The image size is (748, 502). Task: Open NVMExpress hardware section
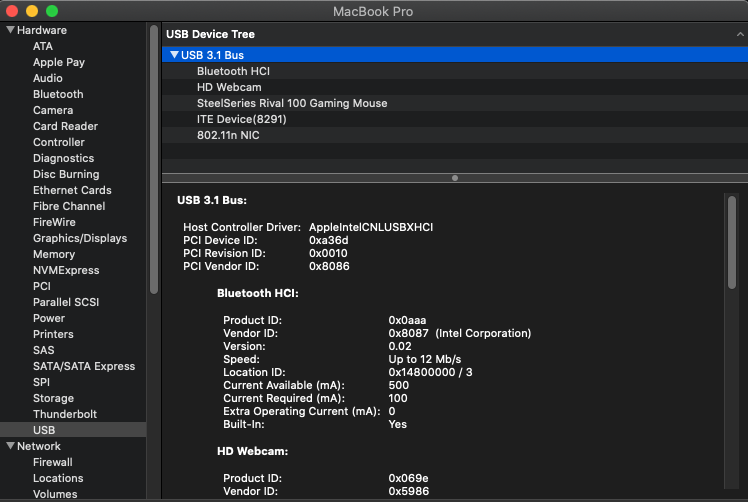click(x=66, y=270)
